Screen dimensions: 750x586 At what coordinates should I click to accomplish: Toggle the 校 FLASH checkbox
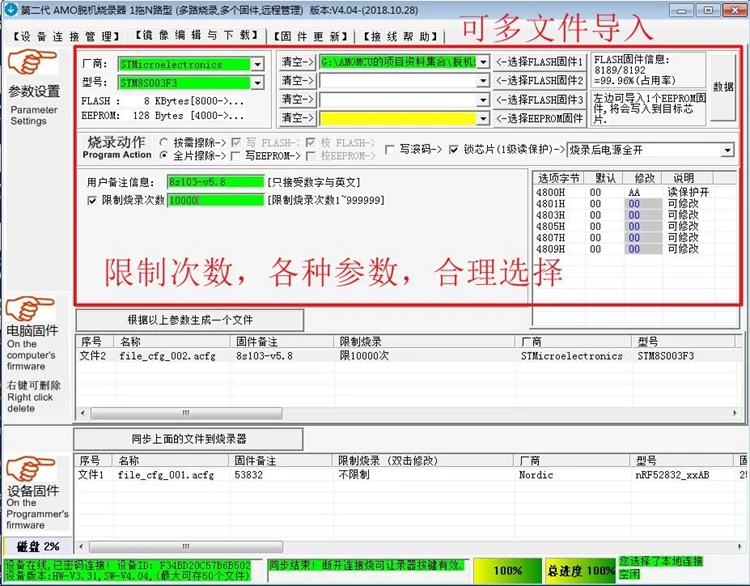click(x=310, y=143)
